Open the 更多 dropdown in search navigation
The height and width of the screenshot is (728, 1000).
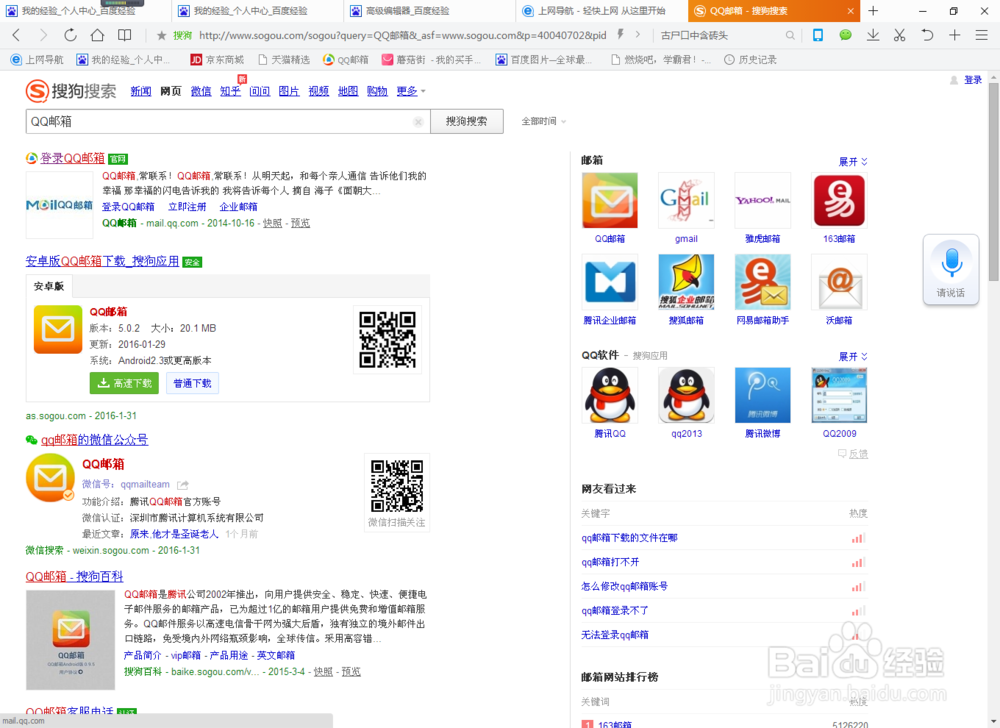pyautogui.click(x=411, y=91)
